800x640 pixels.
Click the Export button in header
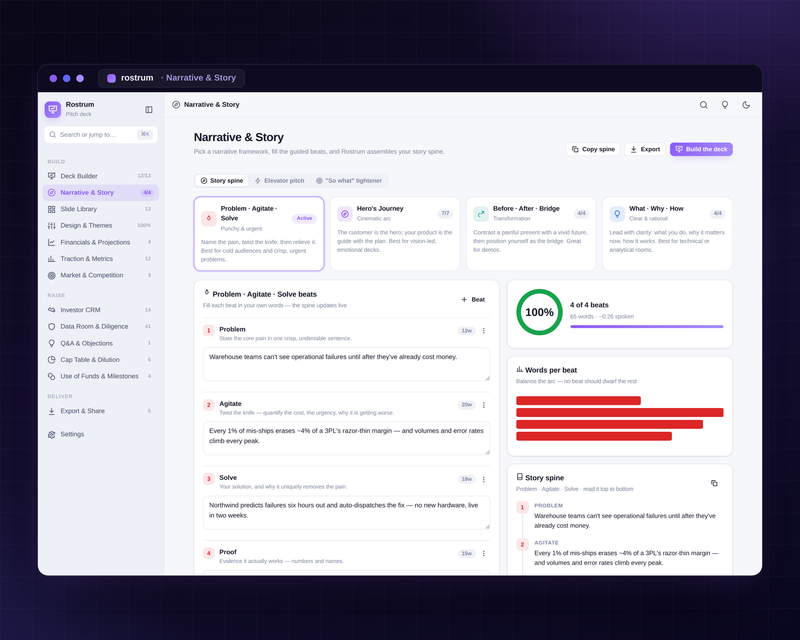(645, 149)
